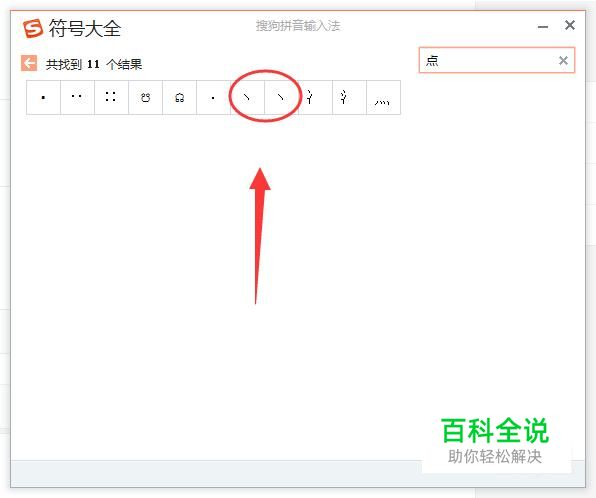Screen dimensions: 596x498
Task: Click the 共找到 11 个结果 text
Action: (94, 64)
